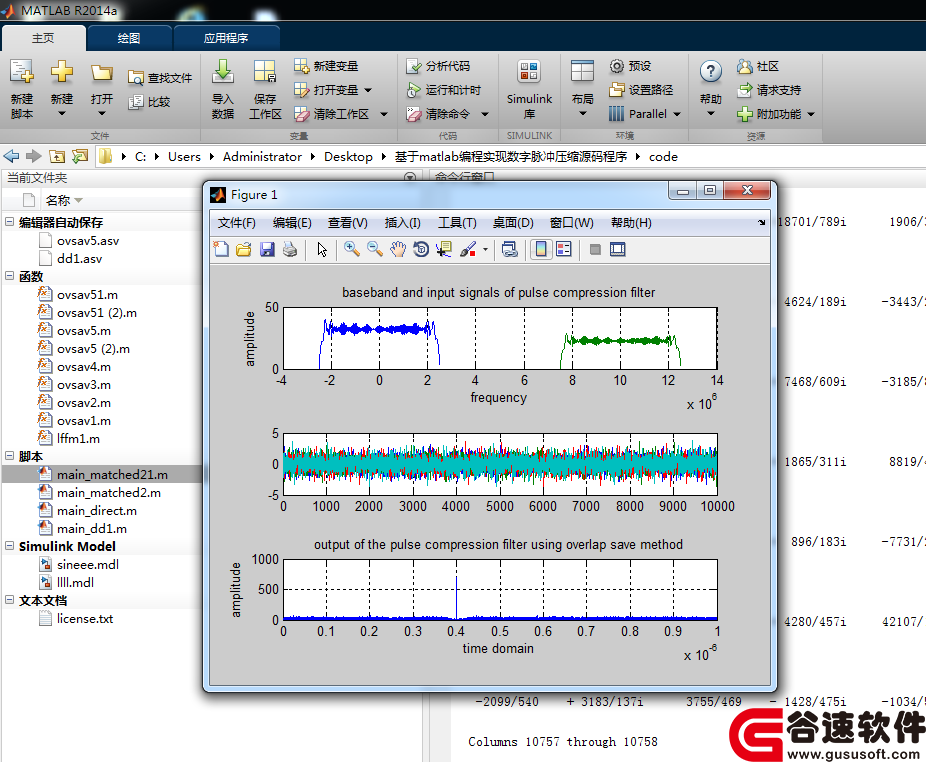Click Desktop in the address path

point(348,157)
